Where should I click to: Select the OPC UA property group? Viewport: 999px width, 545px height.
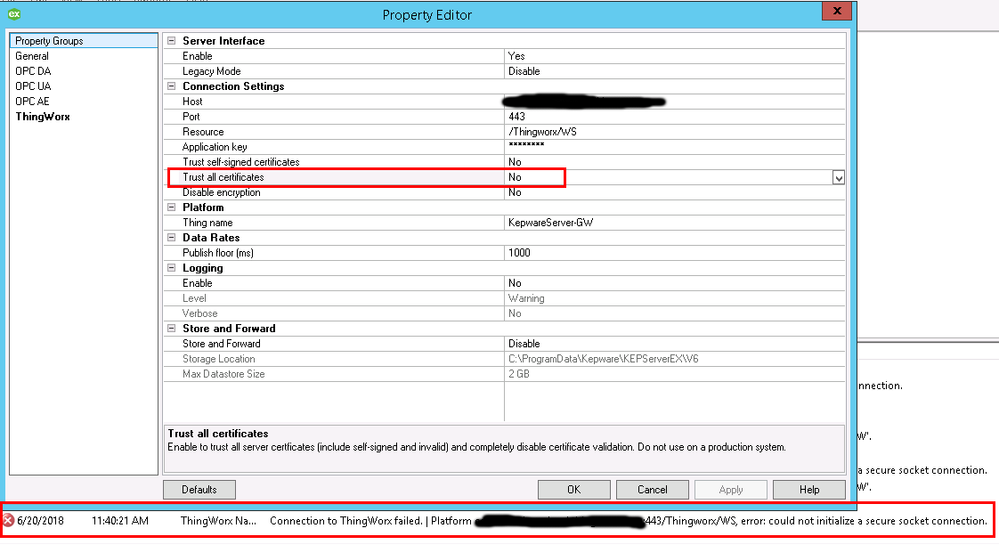(33, 86)
